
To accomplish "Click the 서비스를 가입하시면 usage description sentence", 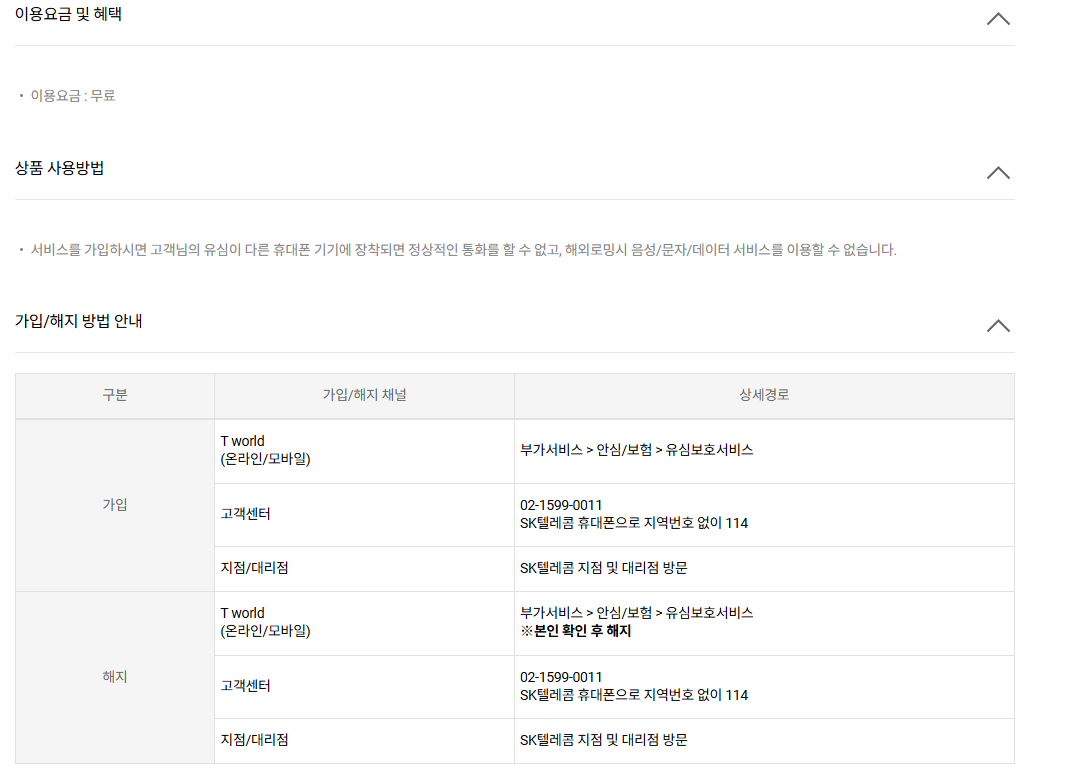I will [463, 250].
